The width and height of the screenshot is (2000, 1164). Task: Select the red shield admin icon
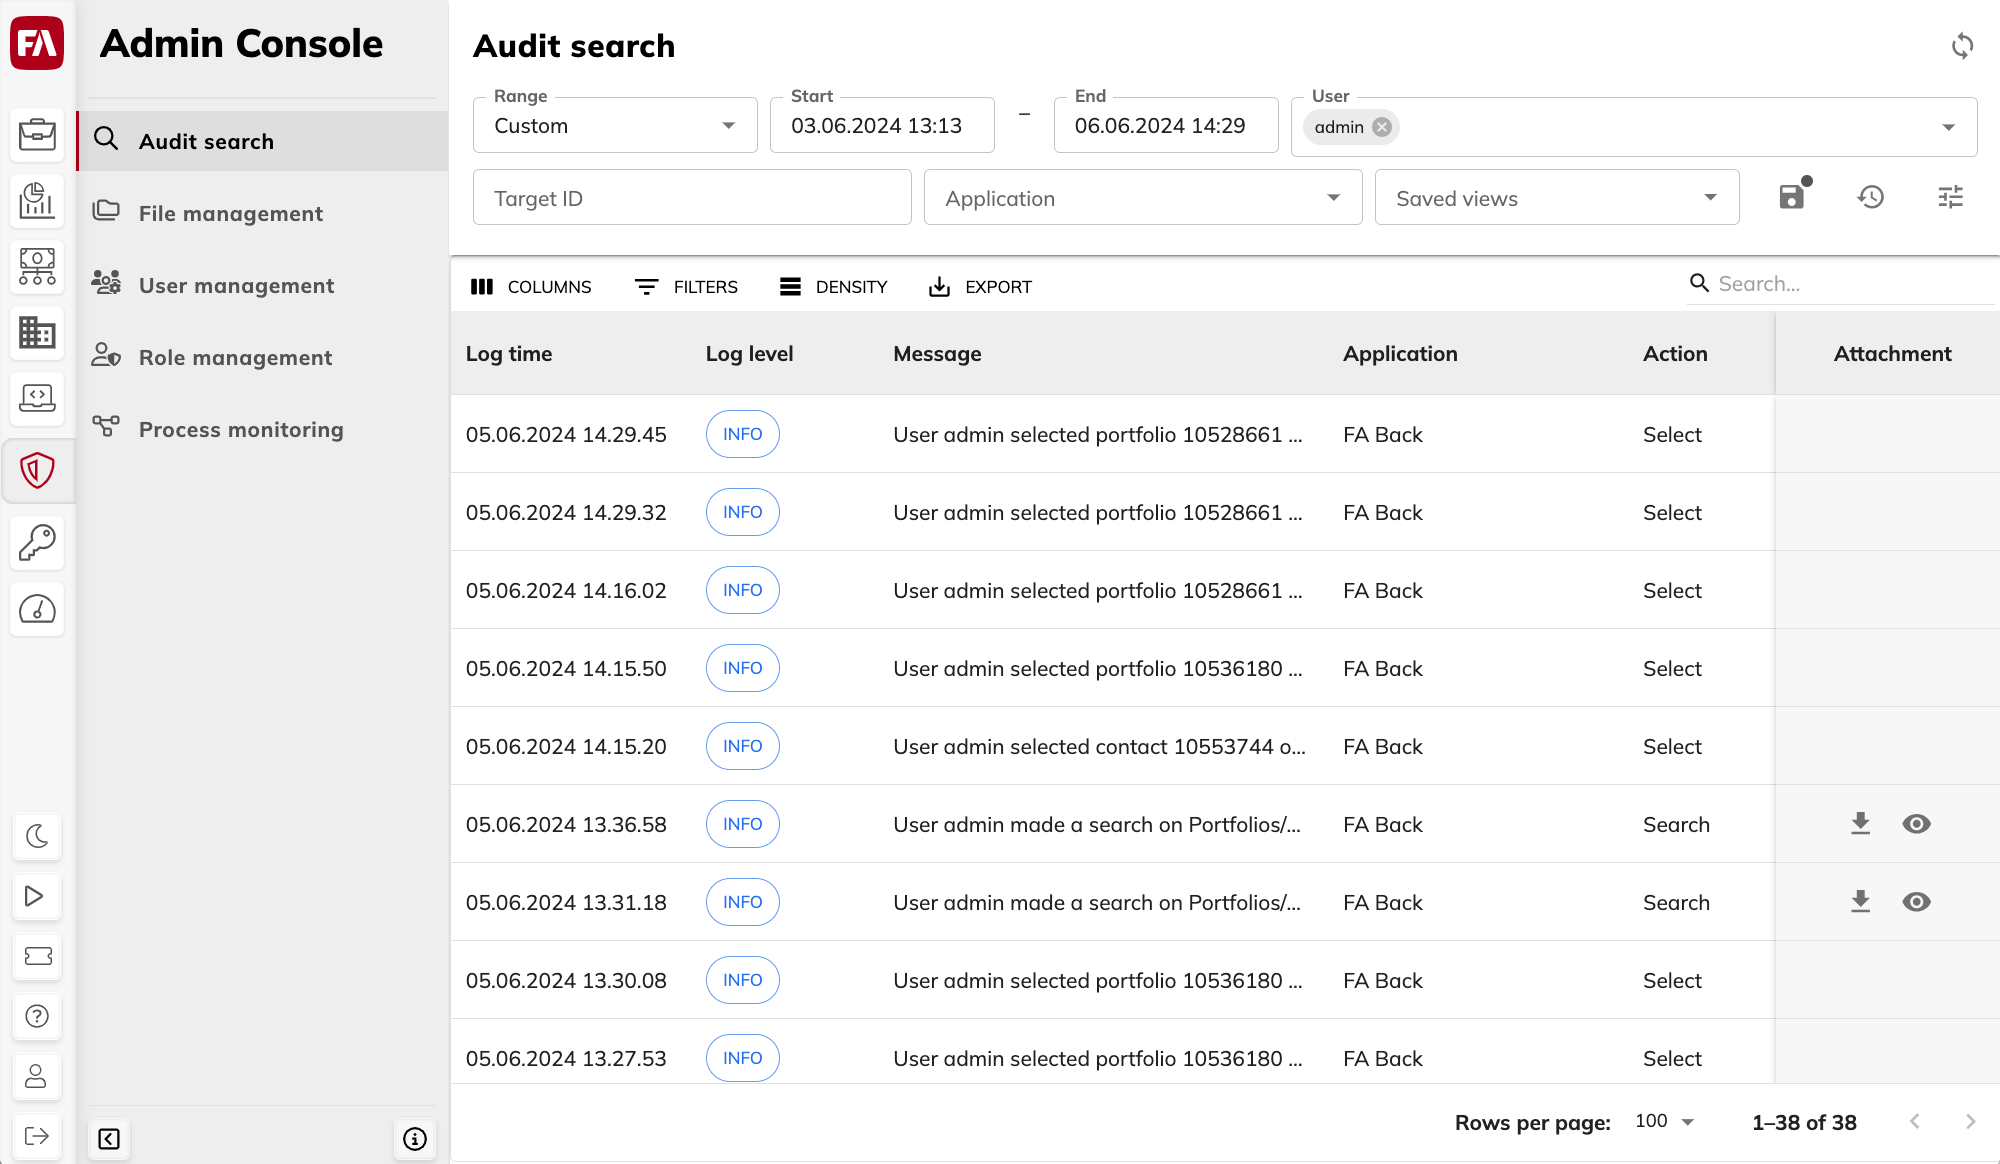tap(37, 470)
